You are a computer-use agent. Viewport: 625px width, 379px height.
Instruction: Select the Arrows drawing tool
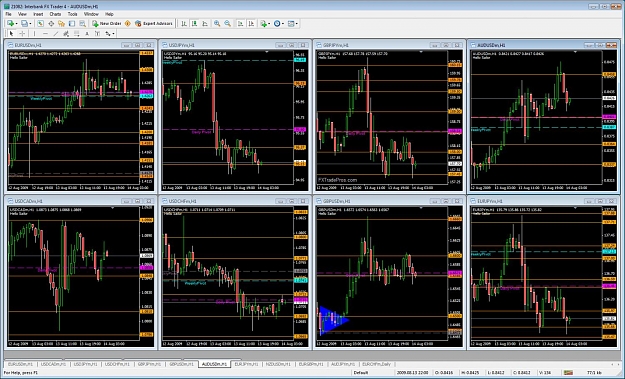tap(108, 33)
